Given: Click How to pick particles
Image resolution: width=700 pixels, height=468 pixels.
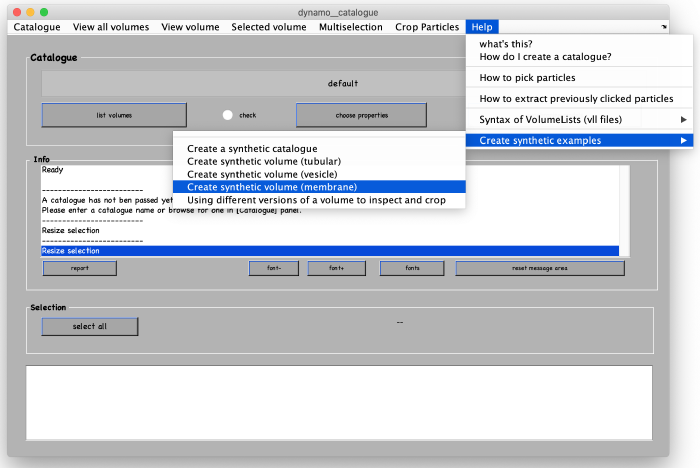Looking at the screenshot, I should tap(527, 78).
